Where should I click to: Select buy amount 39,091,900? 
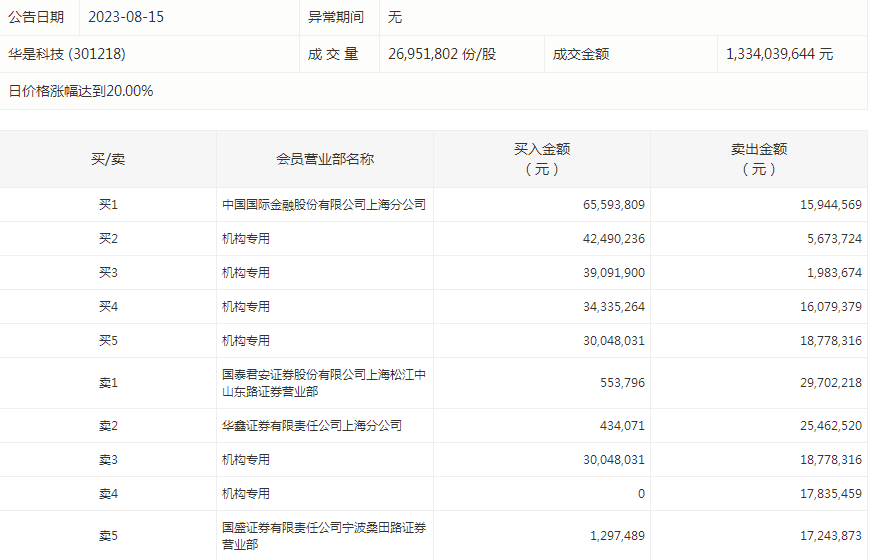point(614,272)
